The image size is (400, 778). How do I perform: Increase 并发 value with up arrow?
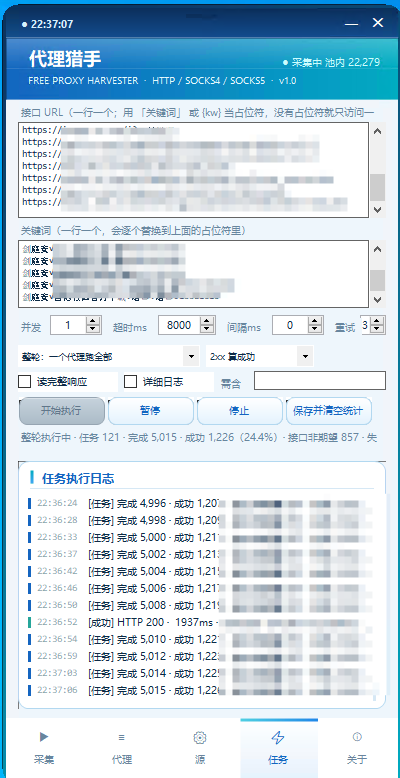93,322
